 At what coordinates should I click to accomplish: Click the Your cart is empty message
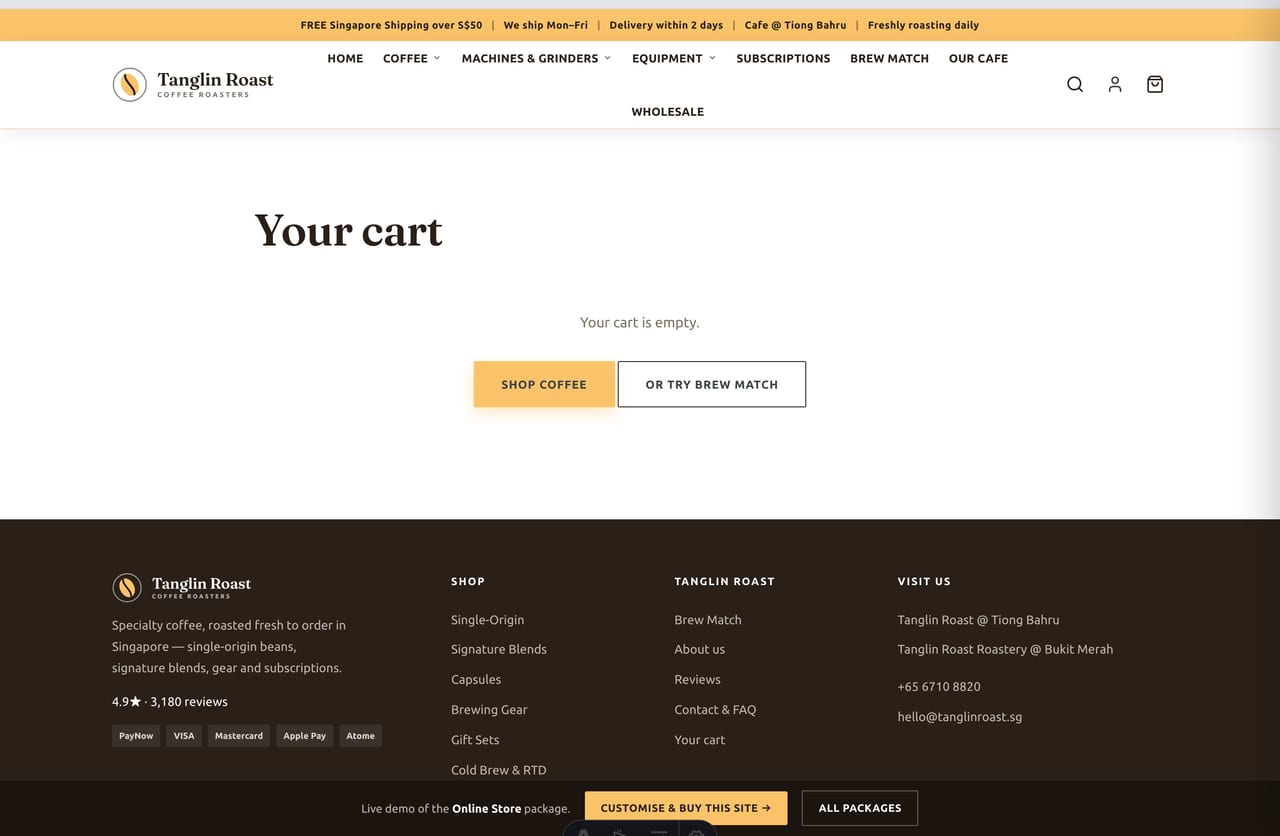640,323
